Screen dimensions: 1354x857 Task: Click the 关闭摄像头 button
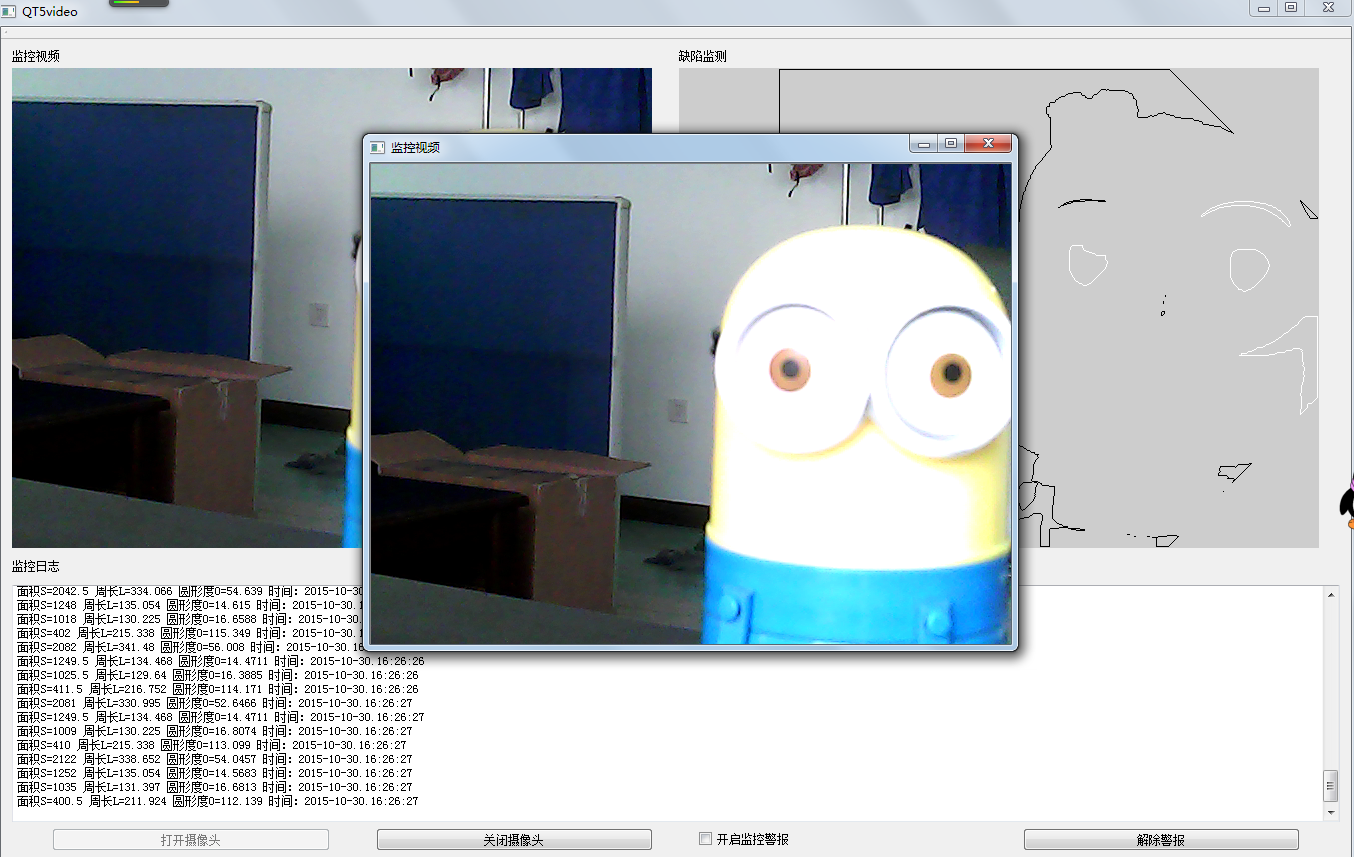click(x=514, y=840)
